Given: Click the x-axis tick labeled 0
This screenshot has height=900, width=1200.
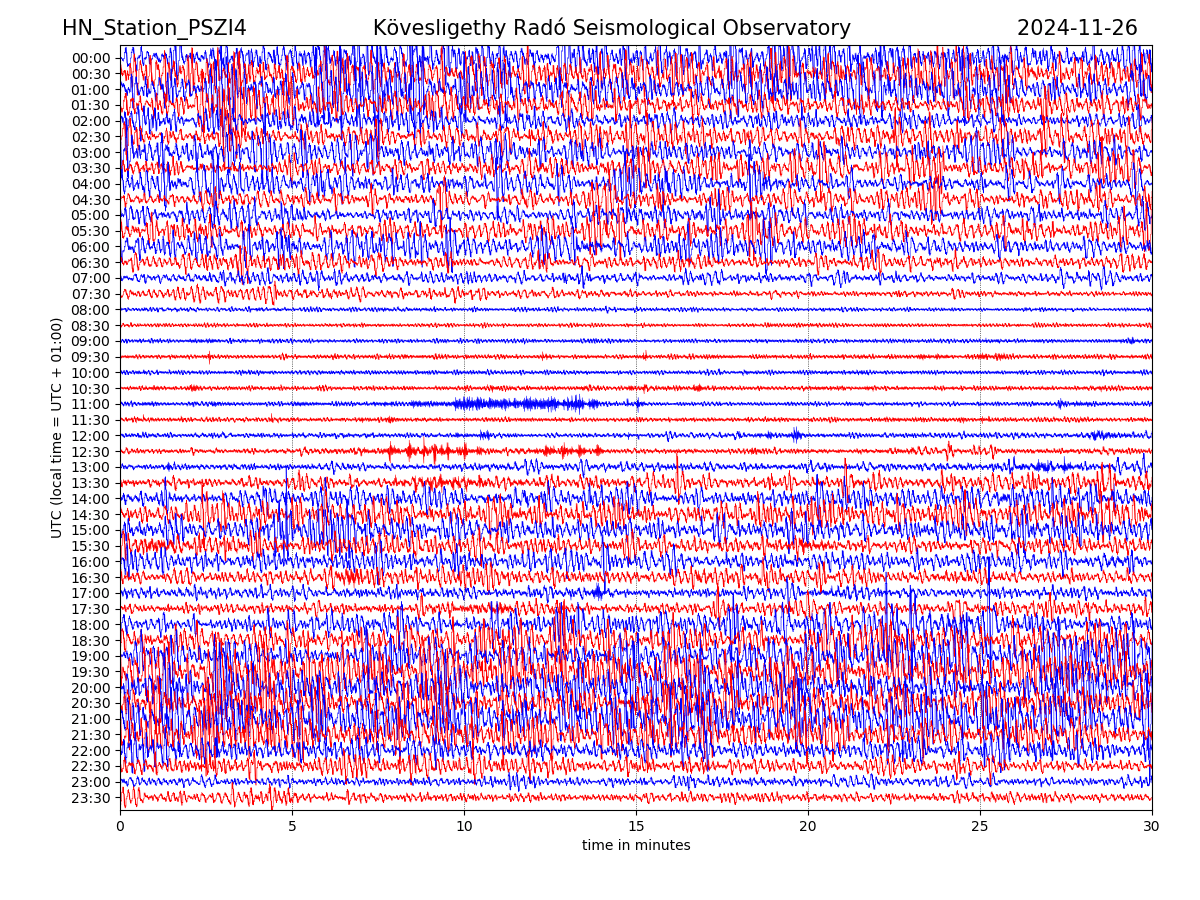Looking at the screenshot, I should point(120,827).
